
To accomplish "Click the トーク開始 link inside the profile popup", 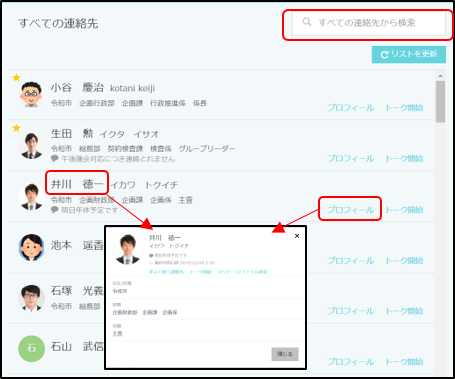I will [201, 272].
